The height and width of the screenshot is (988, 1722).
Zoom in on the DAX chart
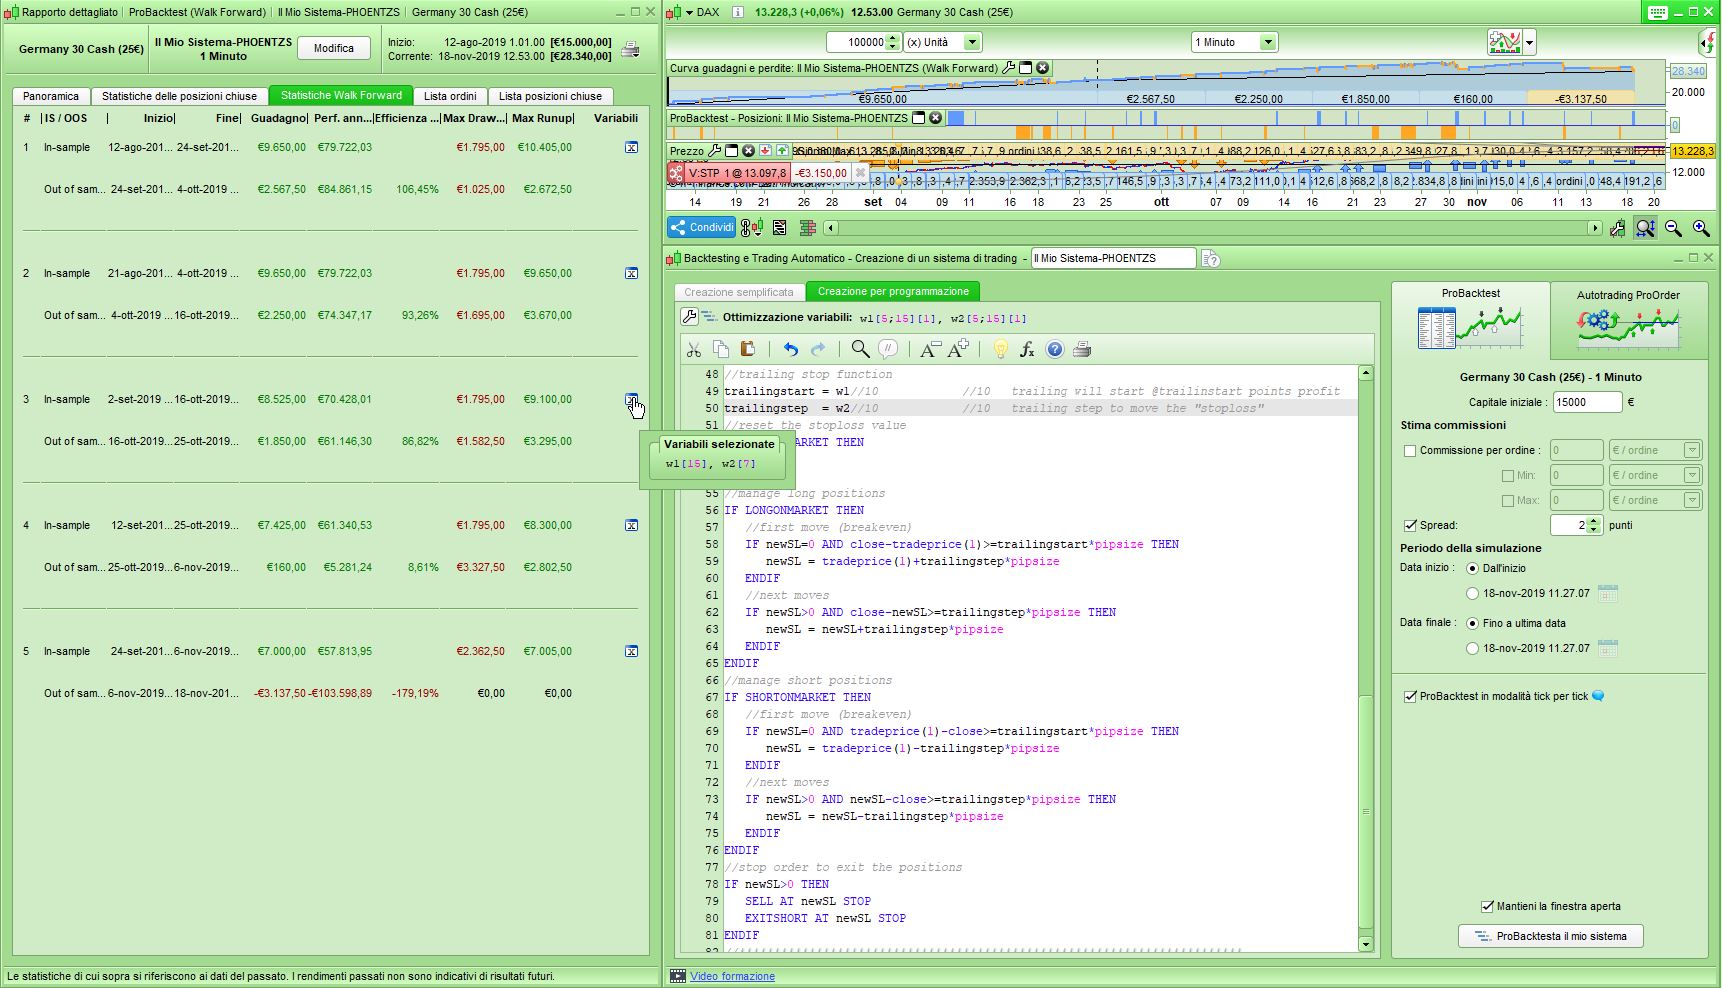1700,228
